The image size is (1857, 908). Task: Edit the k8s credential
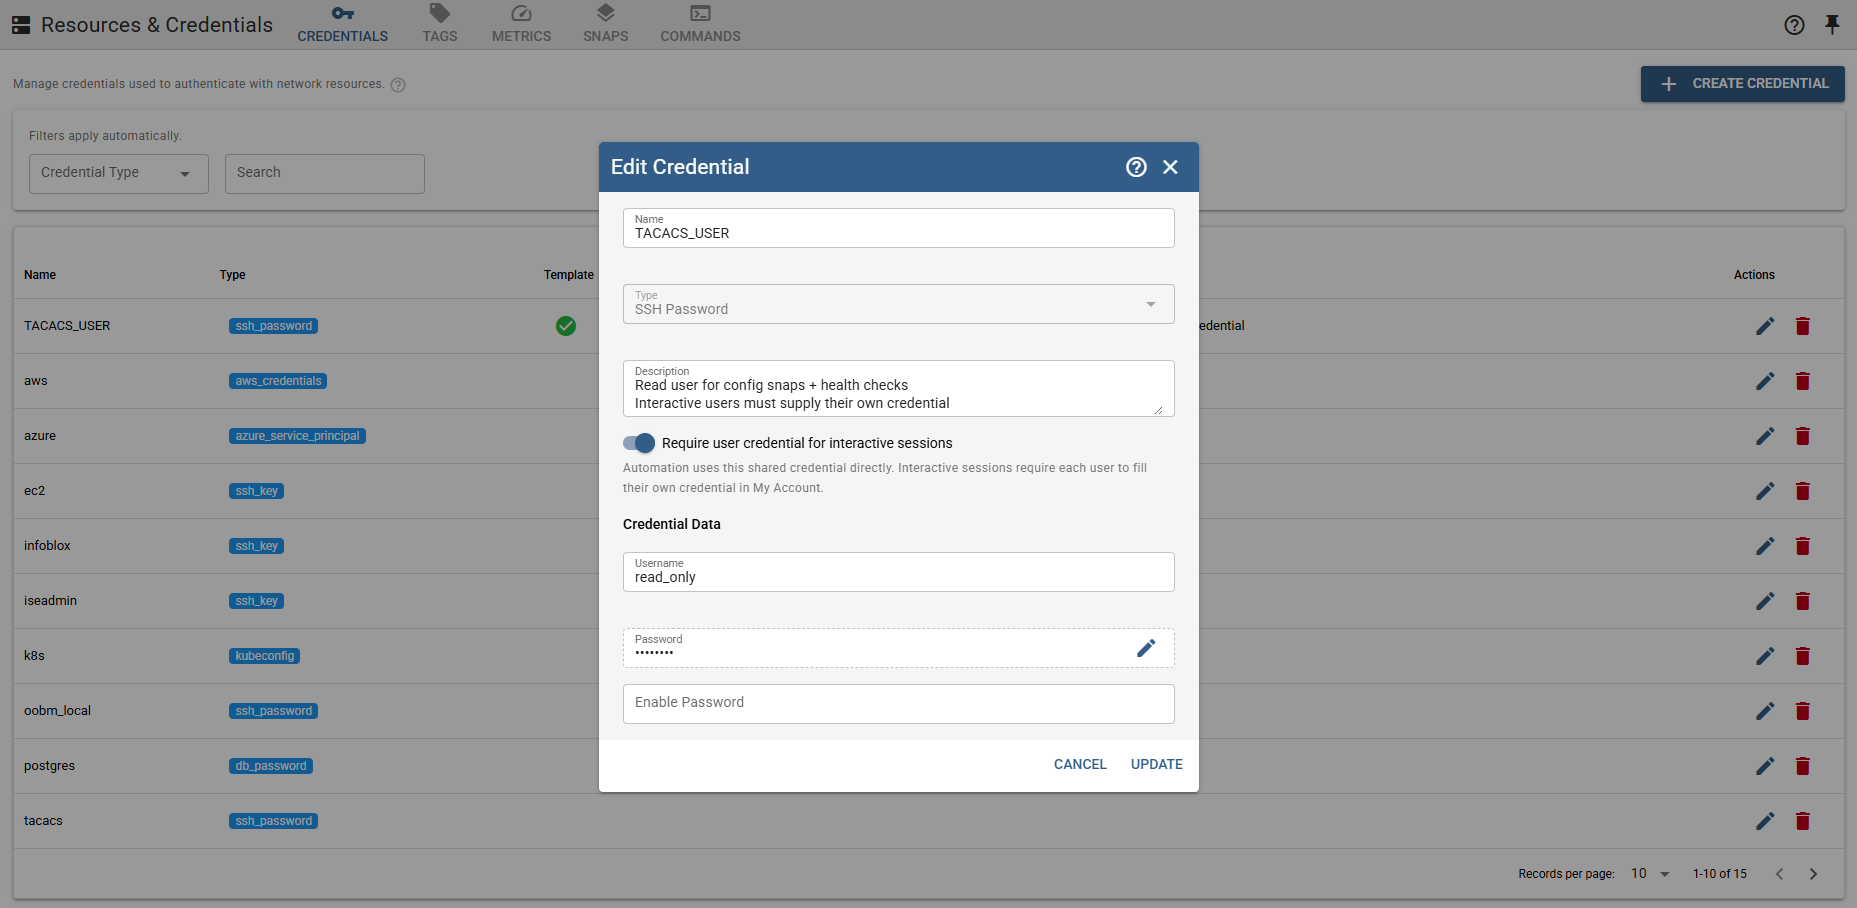click(1765, 656)
